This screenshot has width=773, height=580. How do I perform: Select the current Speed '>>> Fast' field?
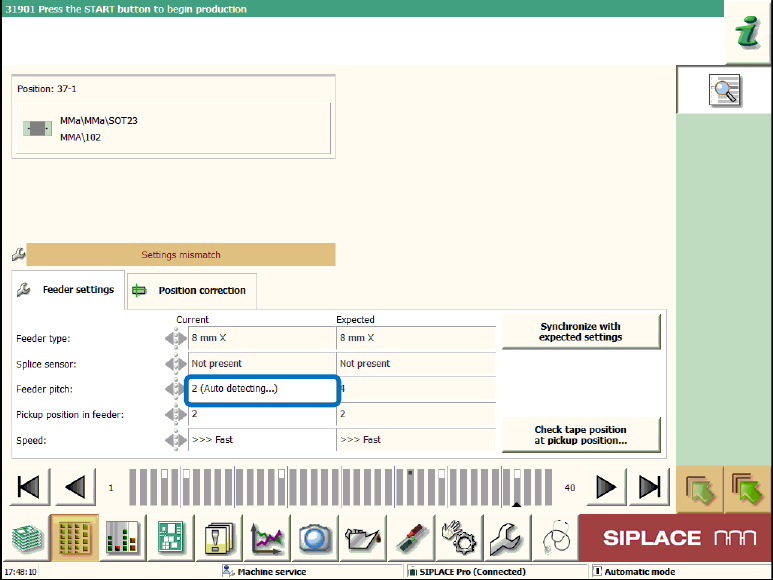(x=262, y=440)
